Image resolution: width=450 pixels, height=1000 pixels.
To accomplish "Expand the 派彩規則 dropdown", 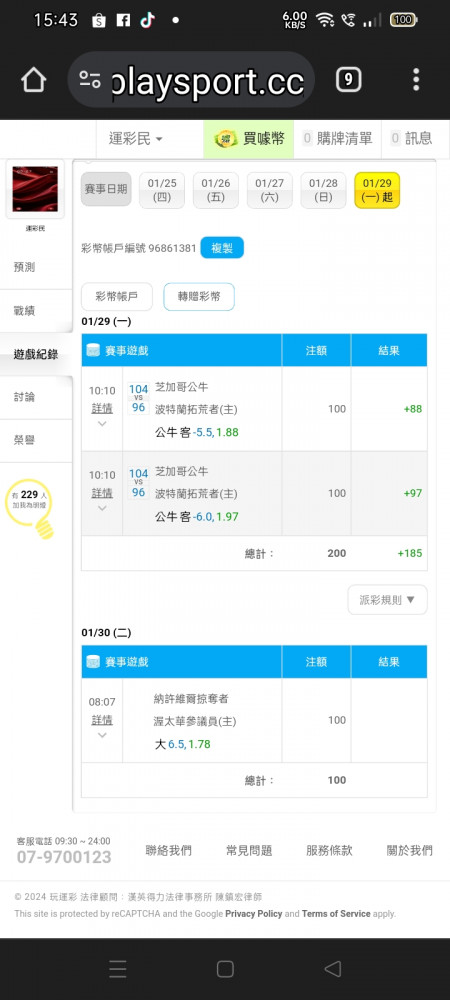I will point(388,599).
